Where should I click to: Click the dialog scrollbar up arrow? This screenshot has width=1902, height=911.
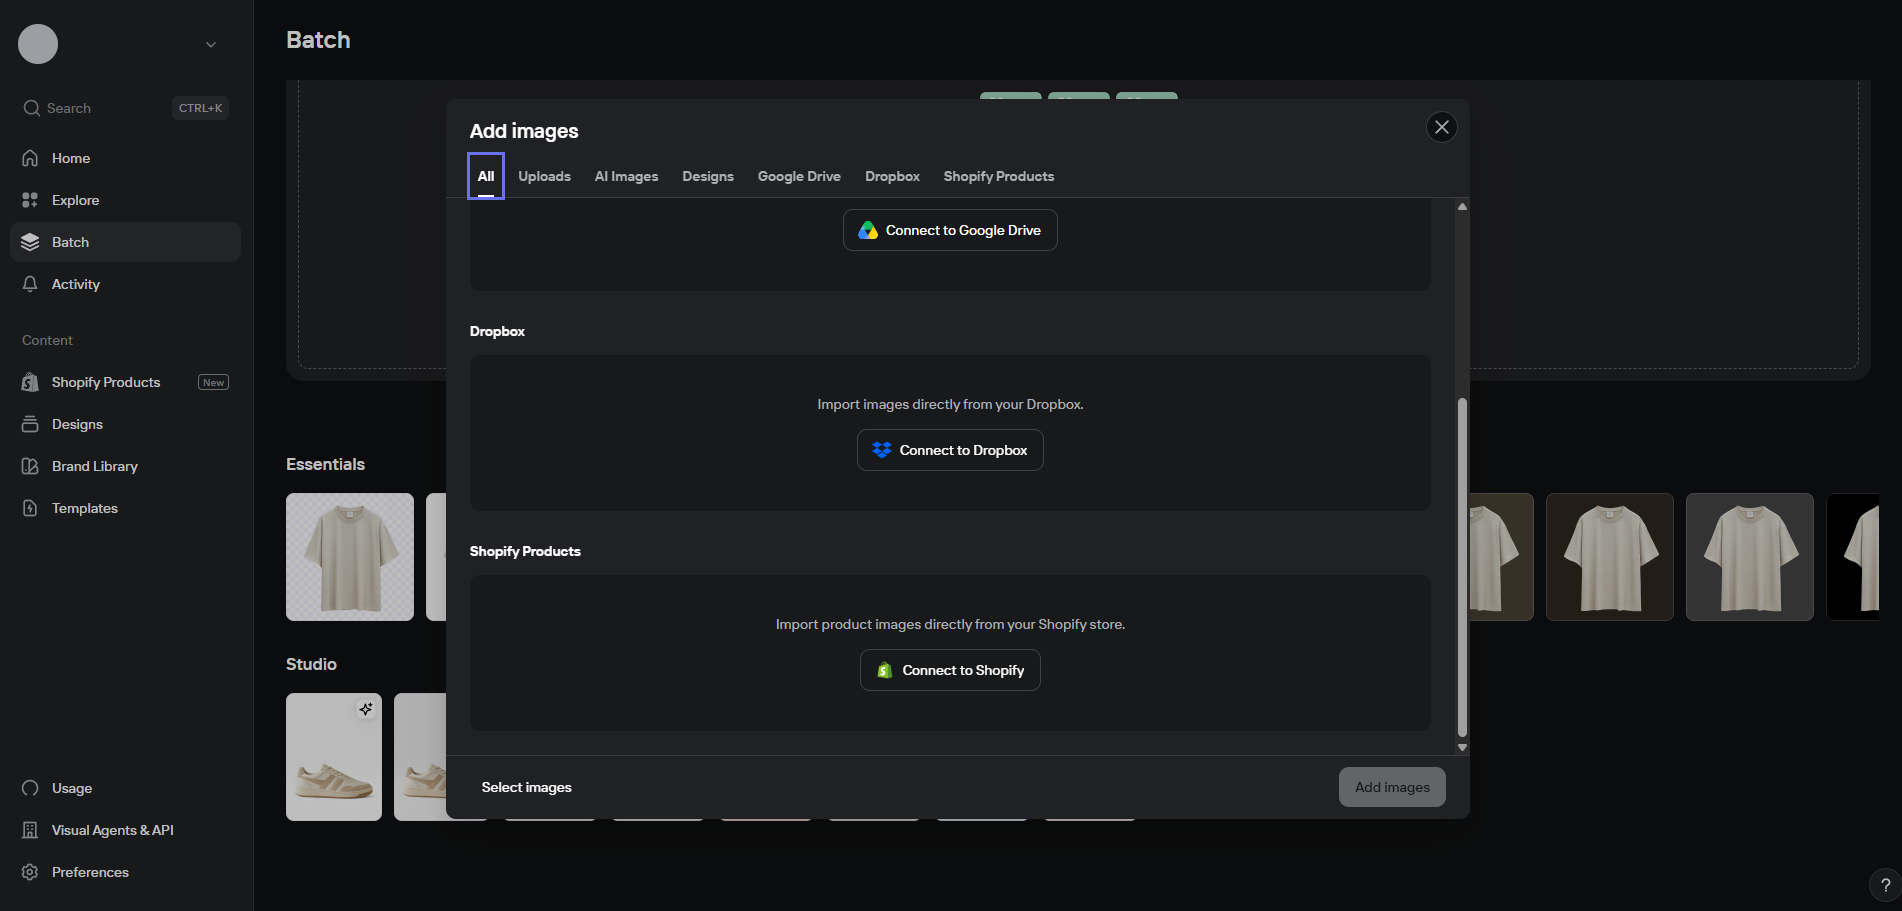1462,207
